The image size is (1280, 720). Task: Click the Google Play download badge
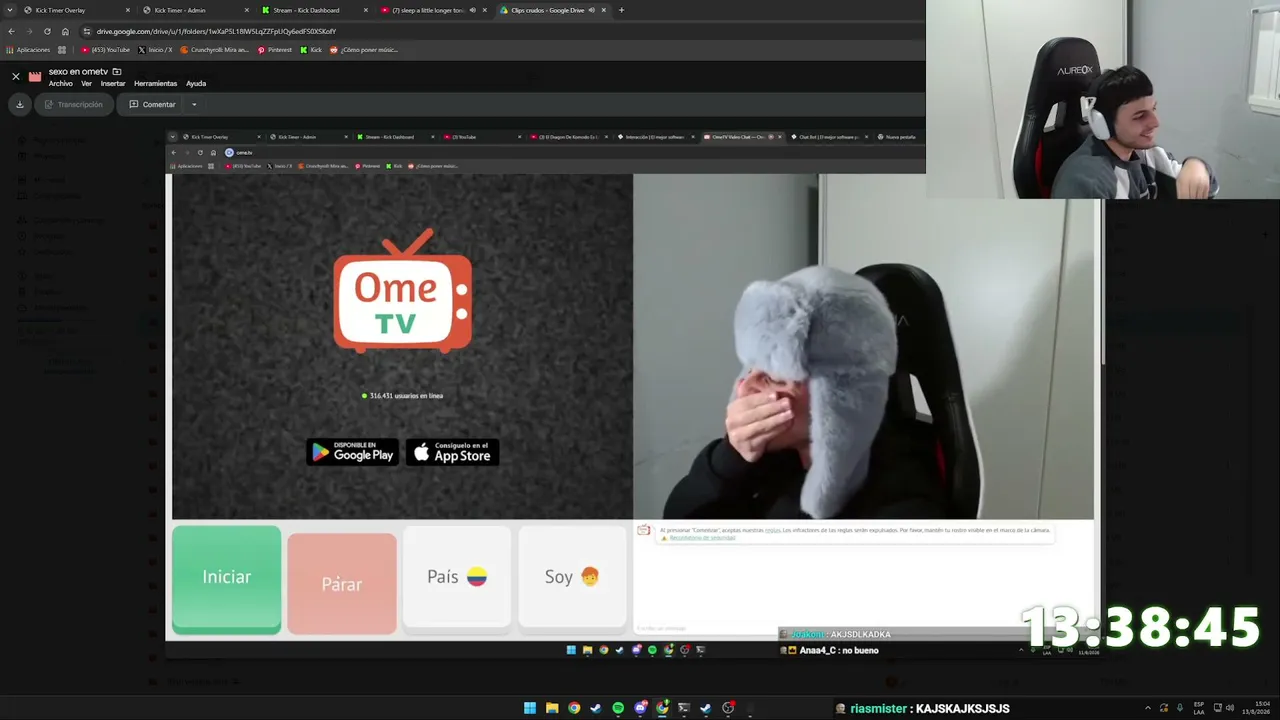(352, 453)
